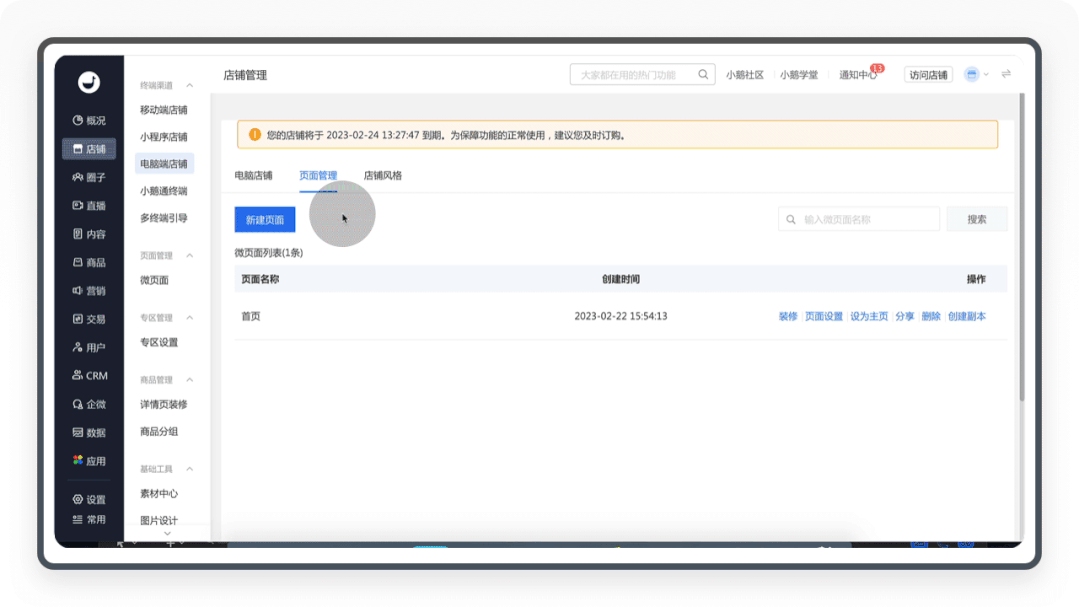Image resolution: width=1079 pixels, height=607 pixels.
Task: Collapse the 商品管理 group
Action: tap(190, 379)
